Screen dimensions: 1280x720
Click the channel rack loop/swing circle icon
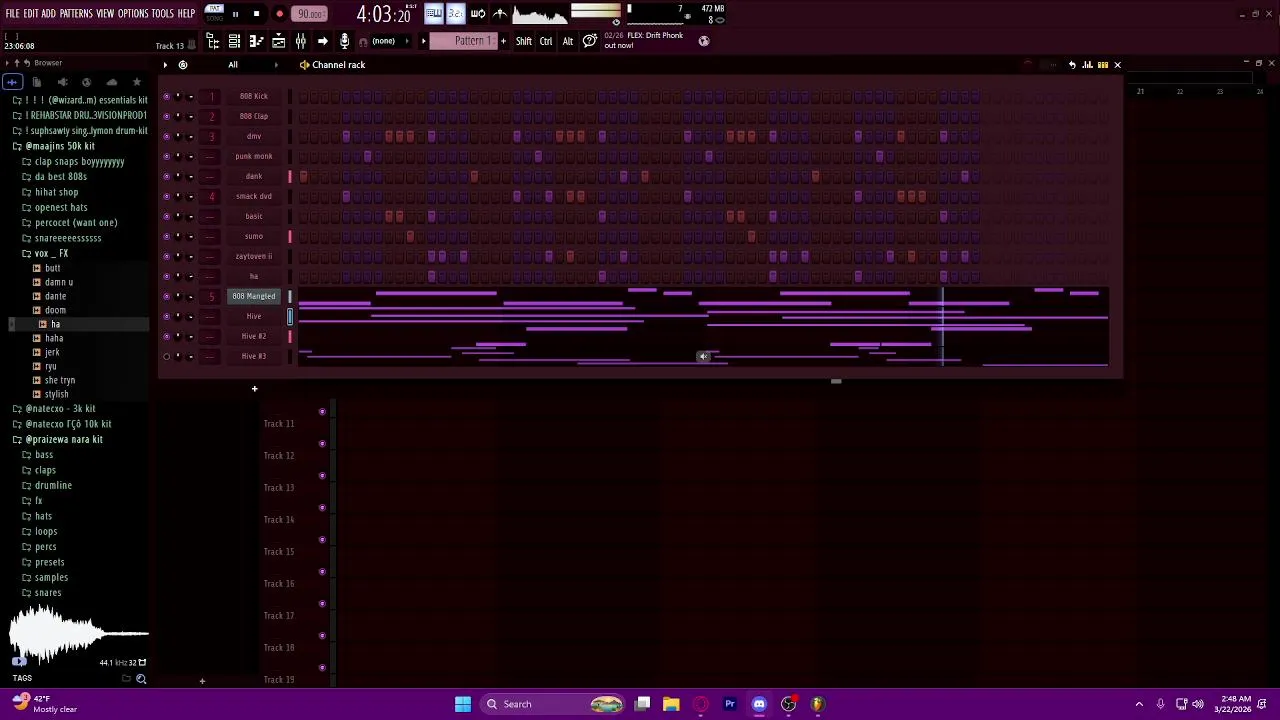pyautogui.click(x=183, y=65)
